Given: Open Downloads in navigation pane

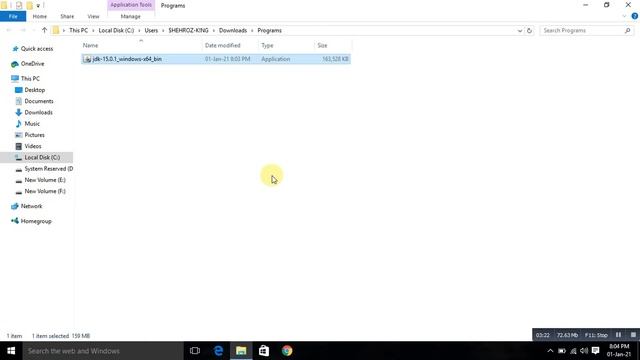Looking at the screenshot, I should (38, 112).
